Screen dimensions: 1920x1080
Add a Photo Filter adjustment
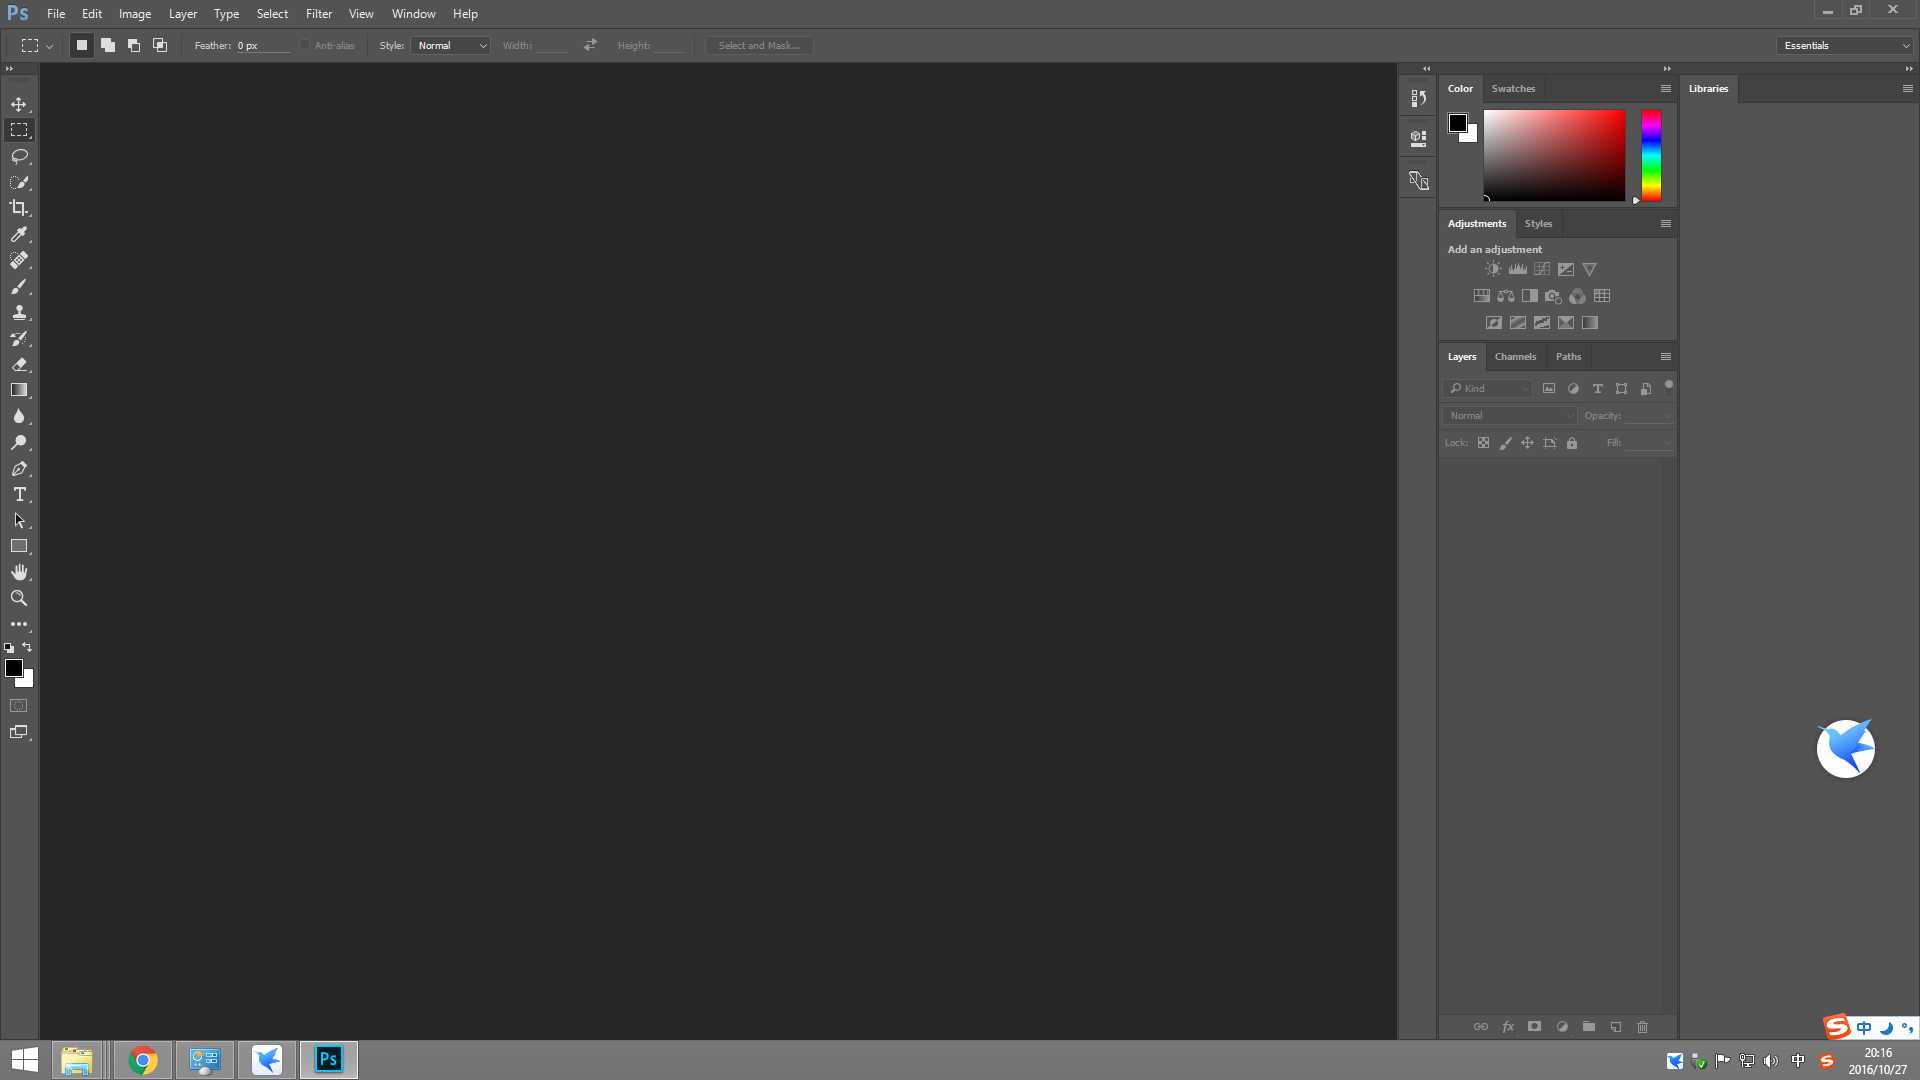tap(1553, 296)
